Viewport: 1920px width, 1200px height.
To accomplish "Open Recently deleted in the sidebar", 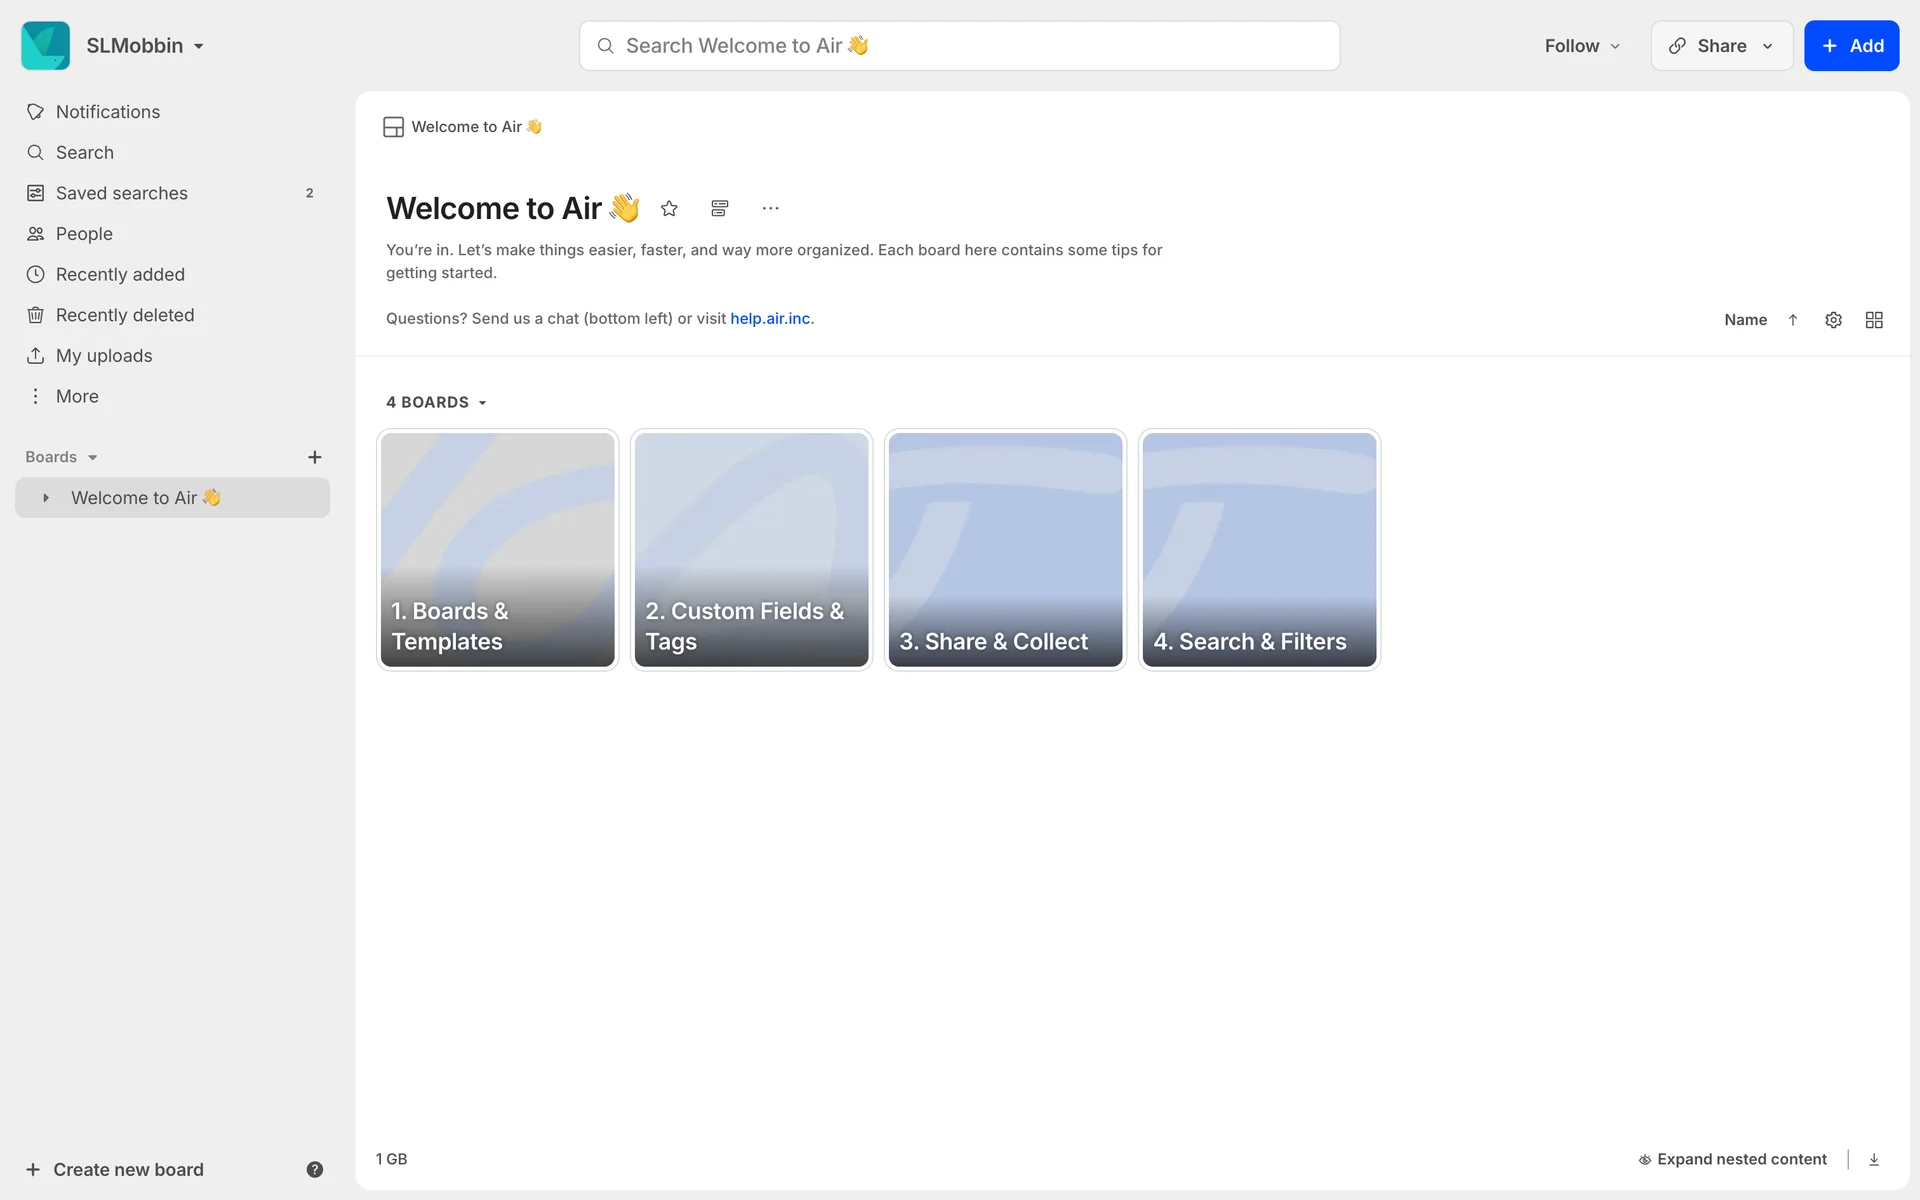I will pyautogui.click(x=125, y=315).
